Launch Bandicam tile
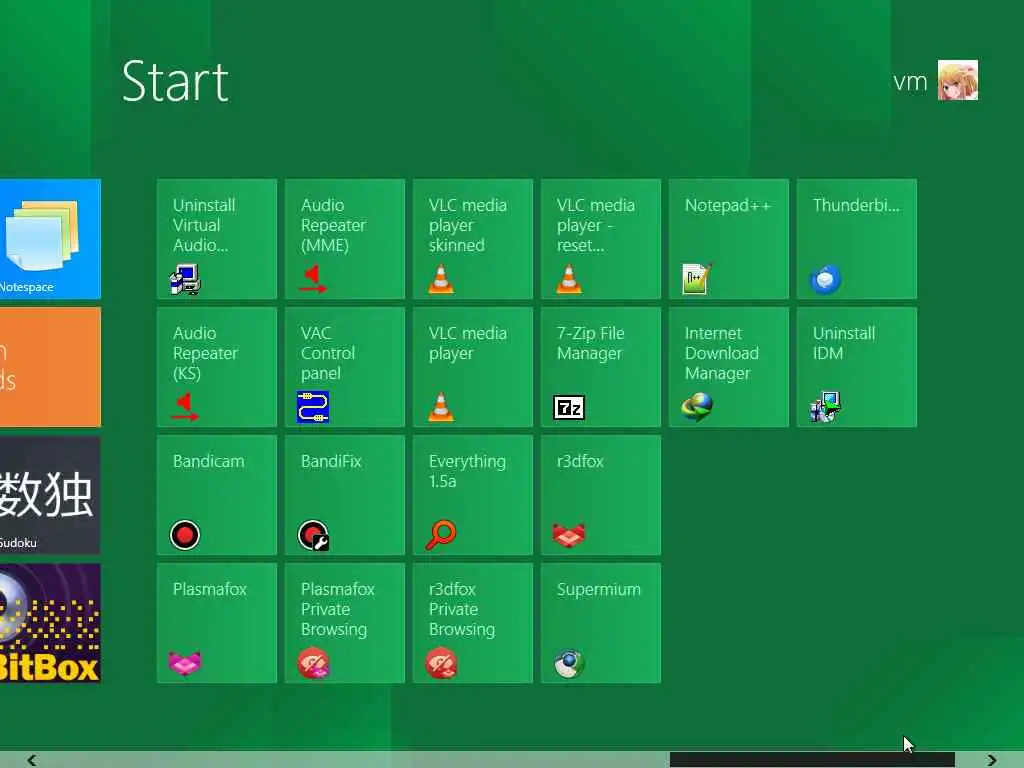The height and width of the screenshot is (768, 1024). (217, 495)
